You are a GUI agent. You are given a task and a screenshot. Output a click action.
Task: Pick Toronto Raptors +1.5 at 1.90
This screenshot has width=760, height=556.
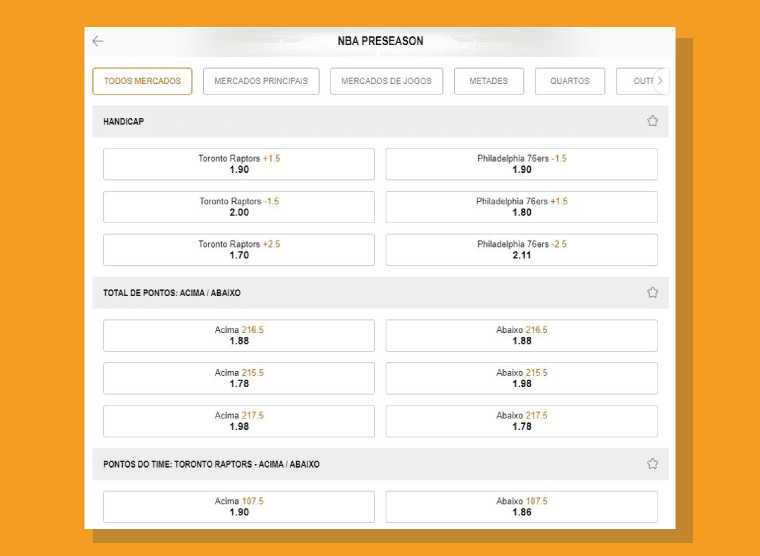[239, 164]
